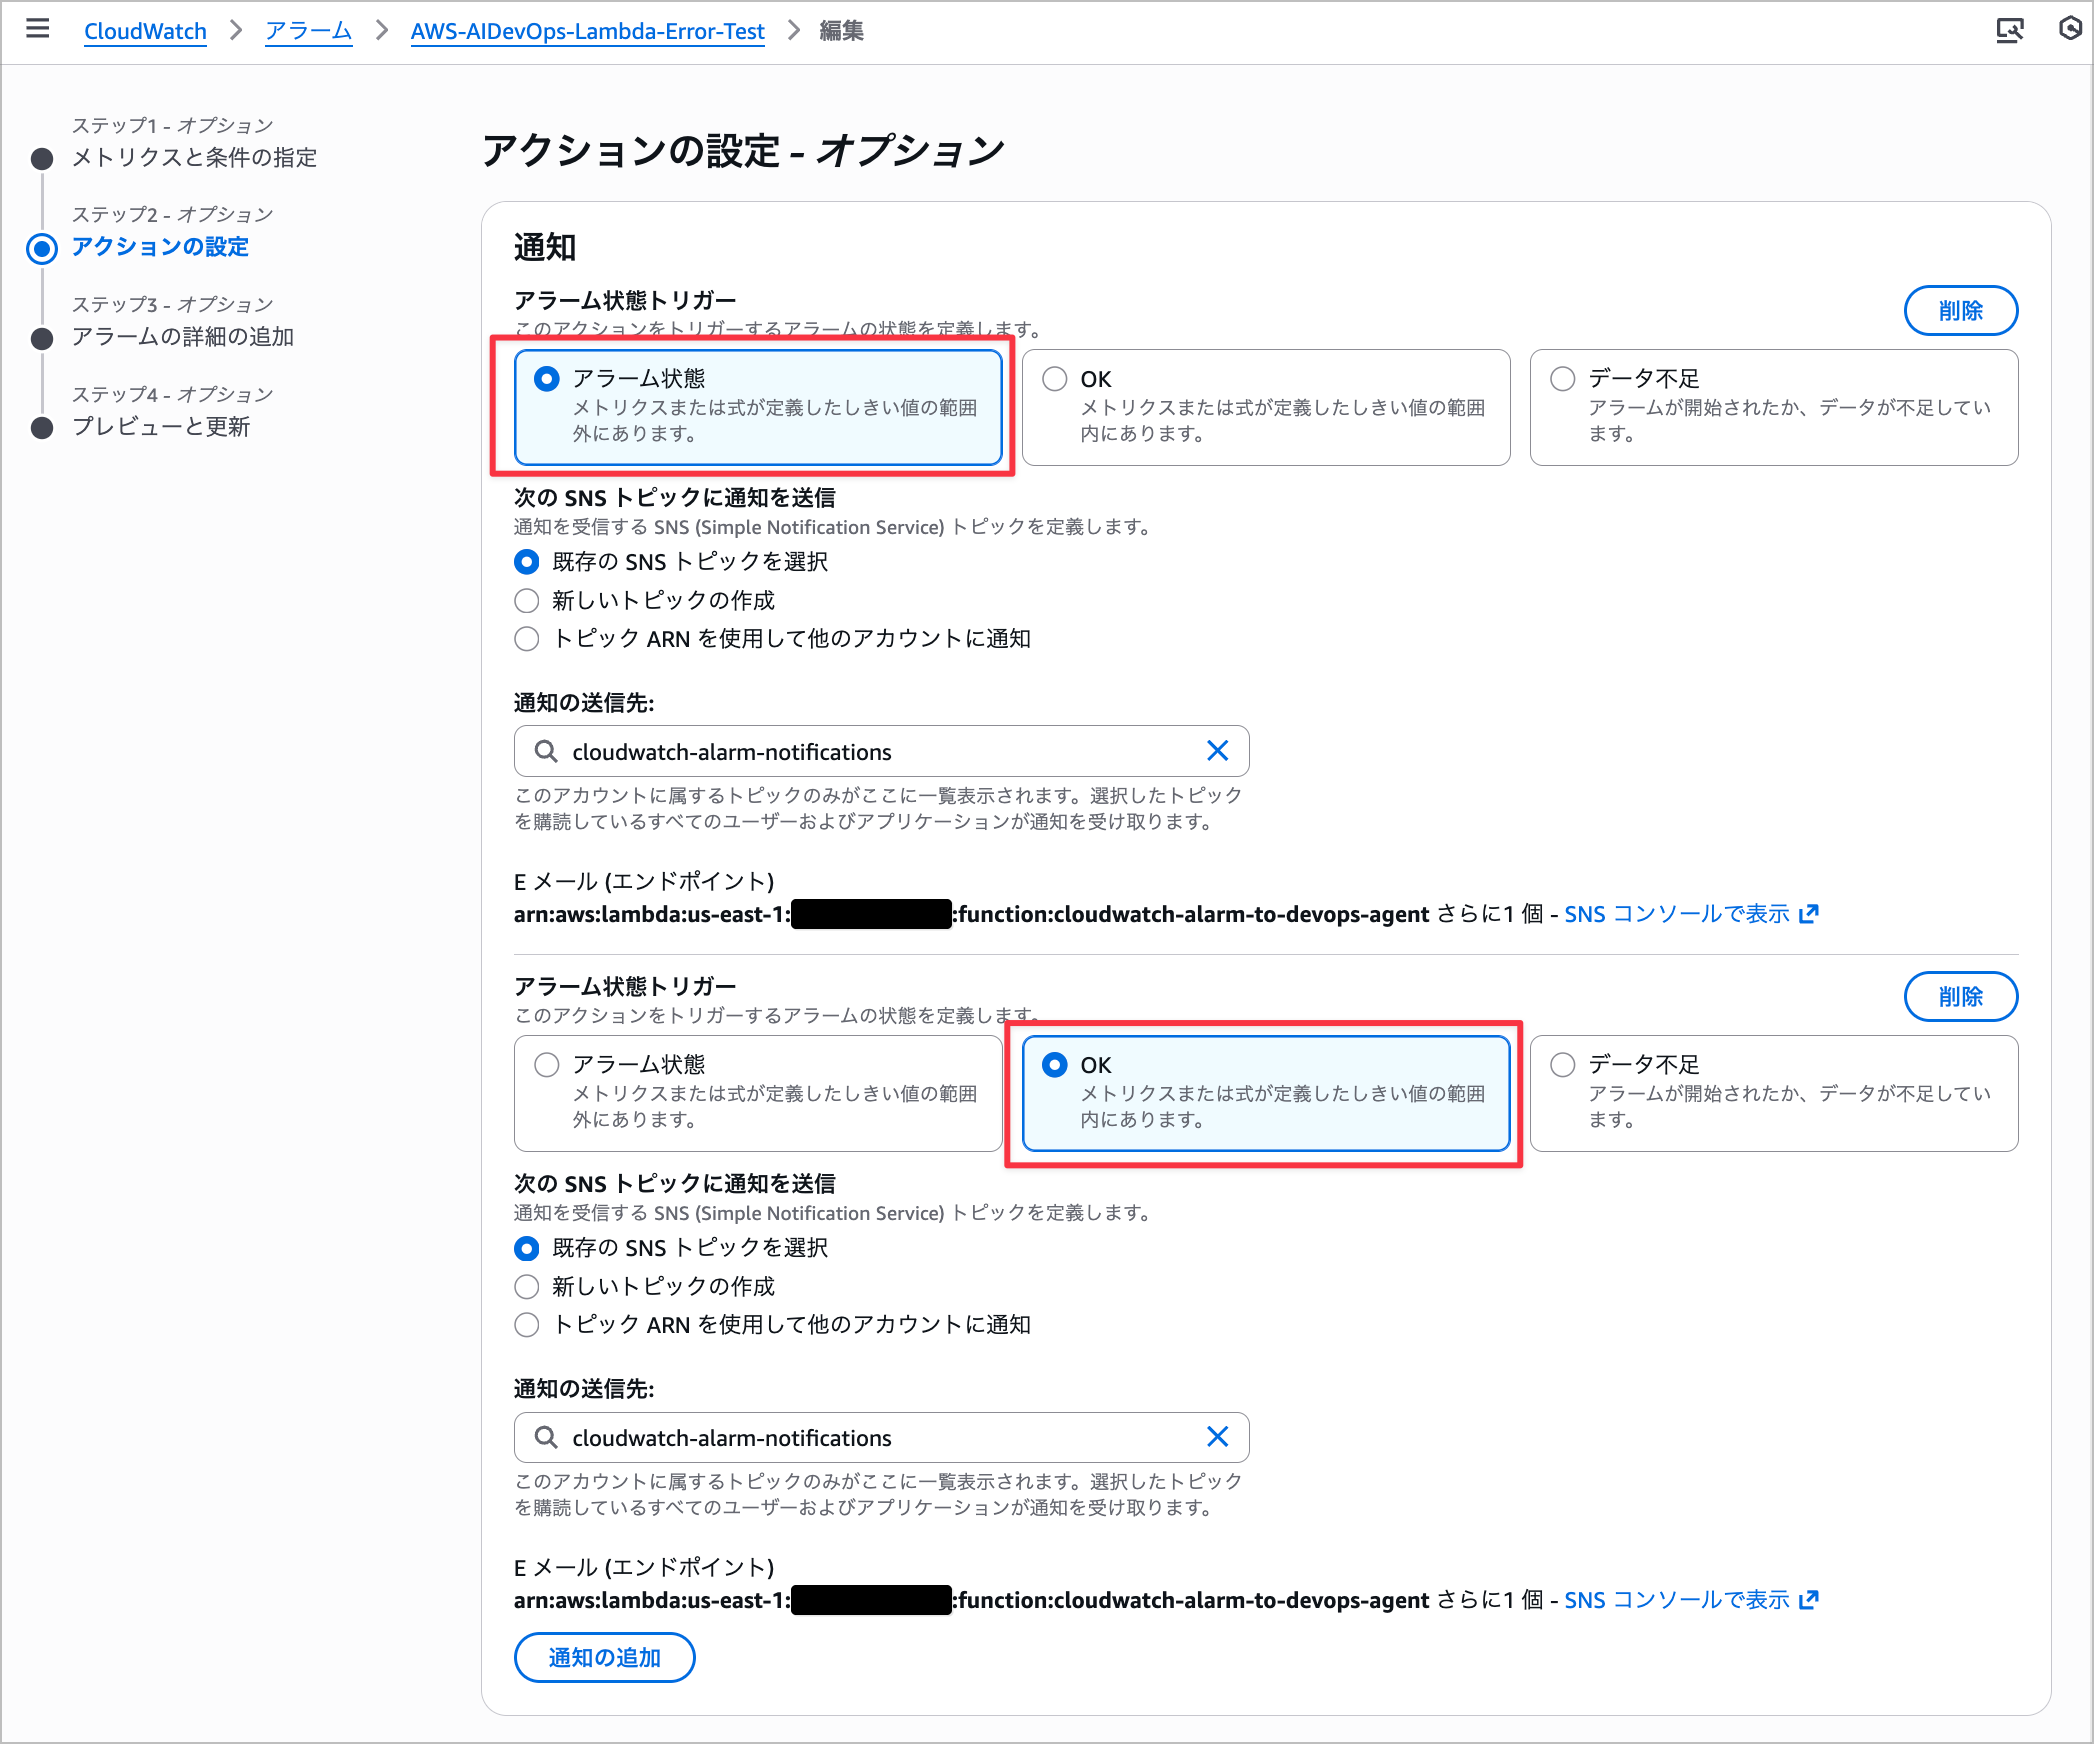Open the second SNS topic selection combo box

pos(880,1437)
